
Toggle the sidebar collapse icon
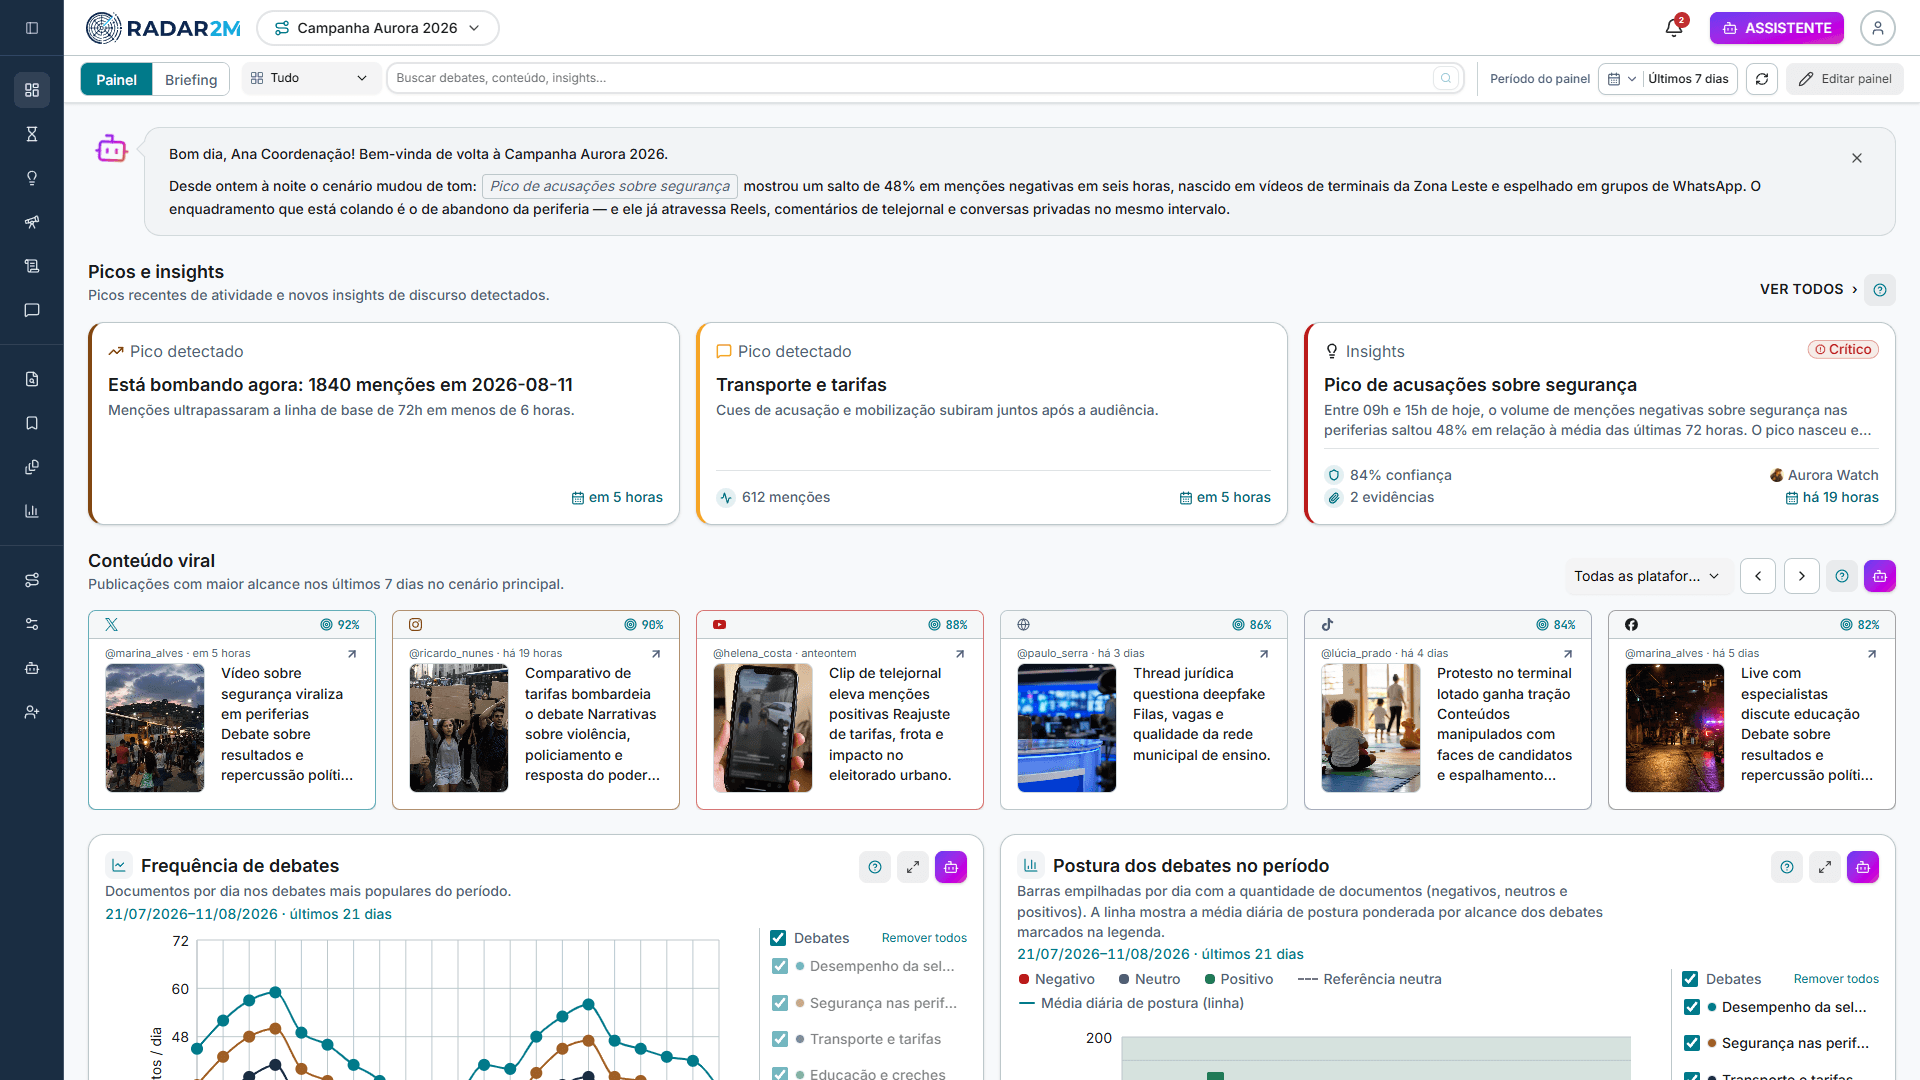[32, 28]
